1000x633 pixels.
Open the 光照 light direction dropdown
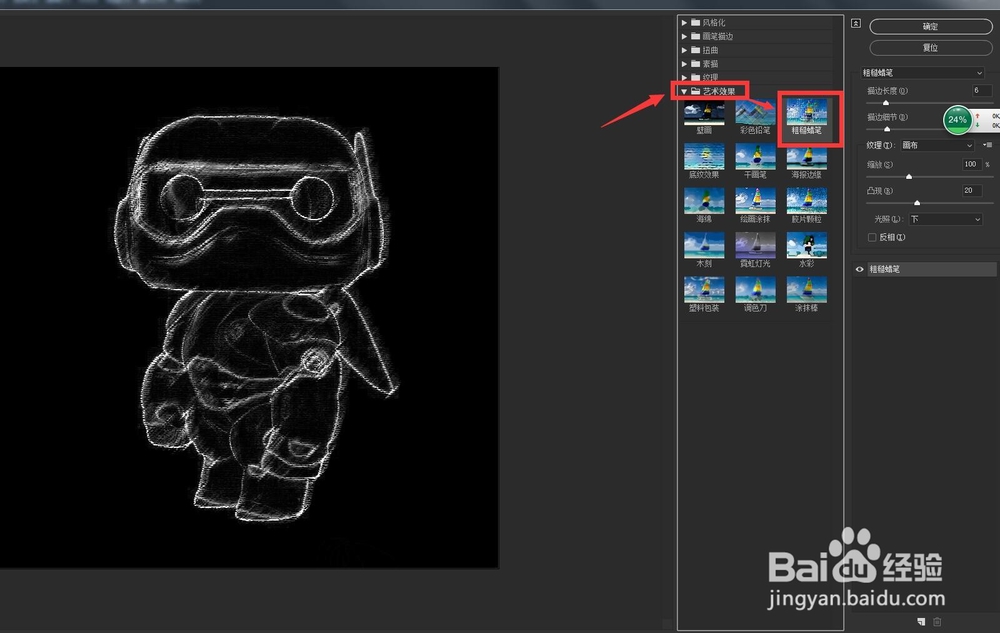(x=945, y=219)
